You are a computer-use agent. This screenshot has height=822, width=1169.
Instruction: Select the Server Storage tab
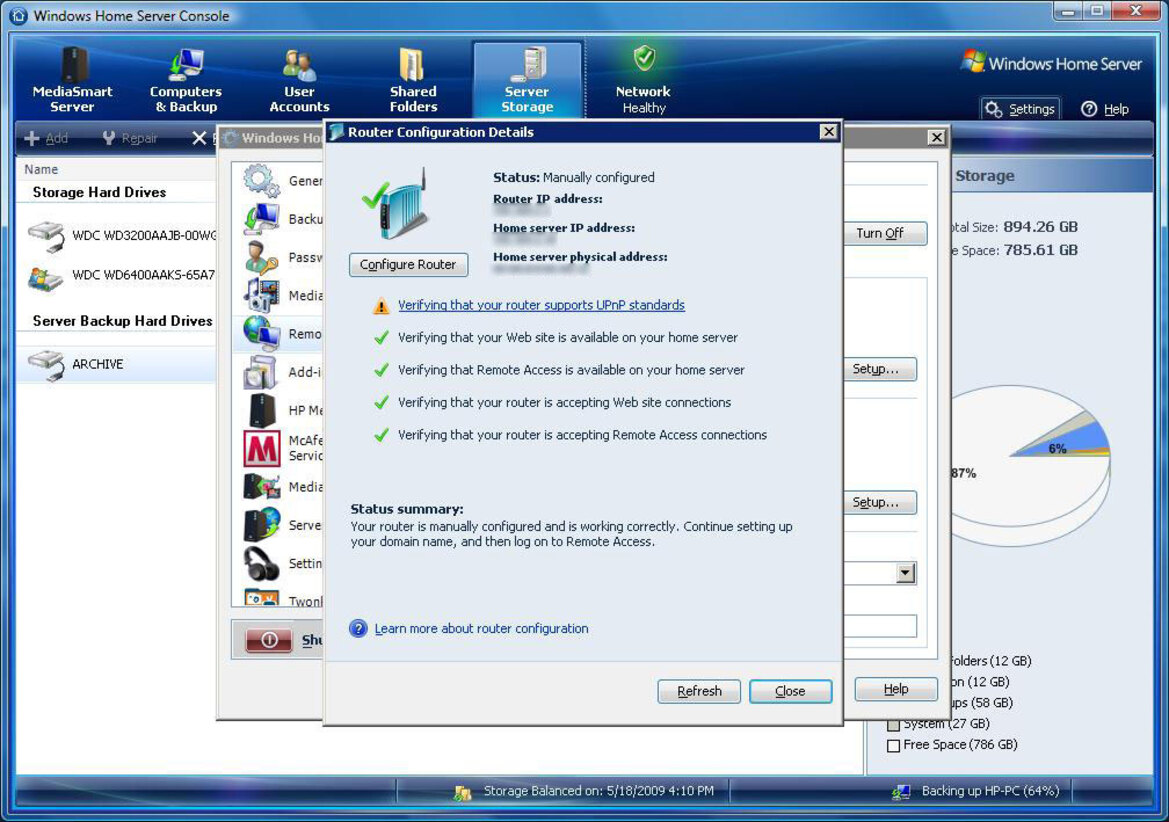click(527, 80)
